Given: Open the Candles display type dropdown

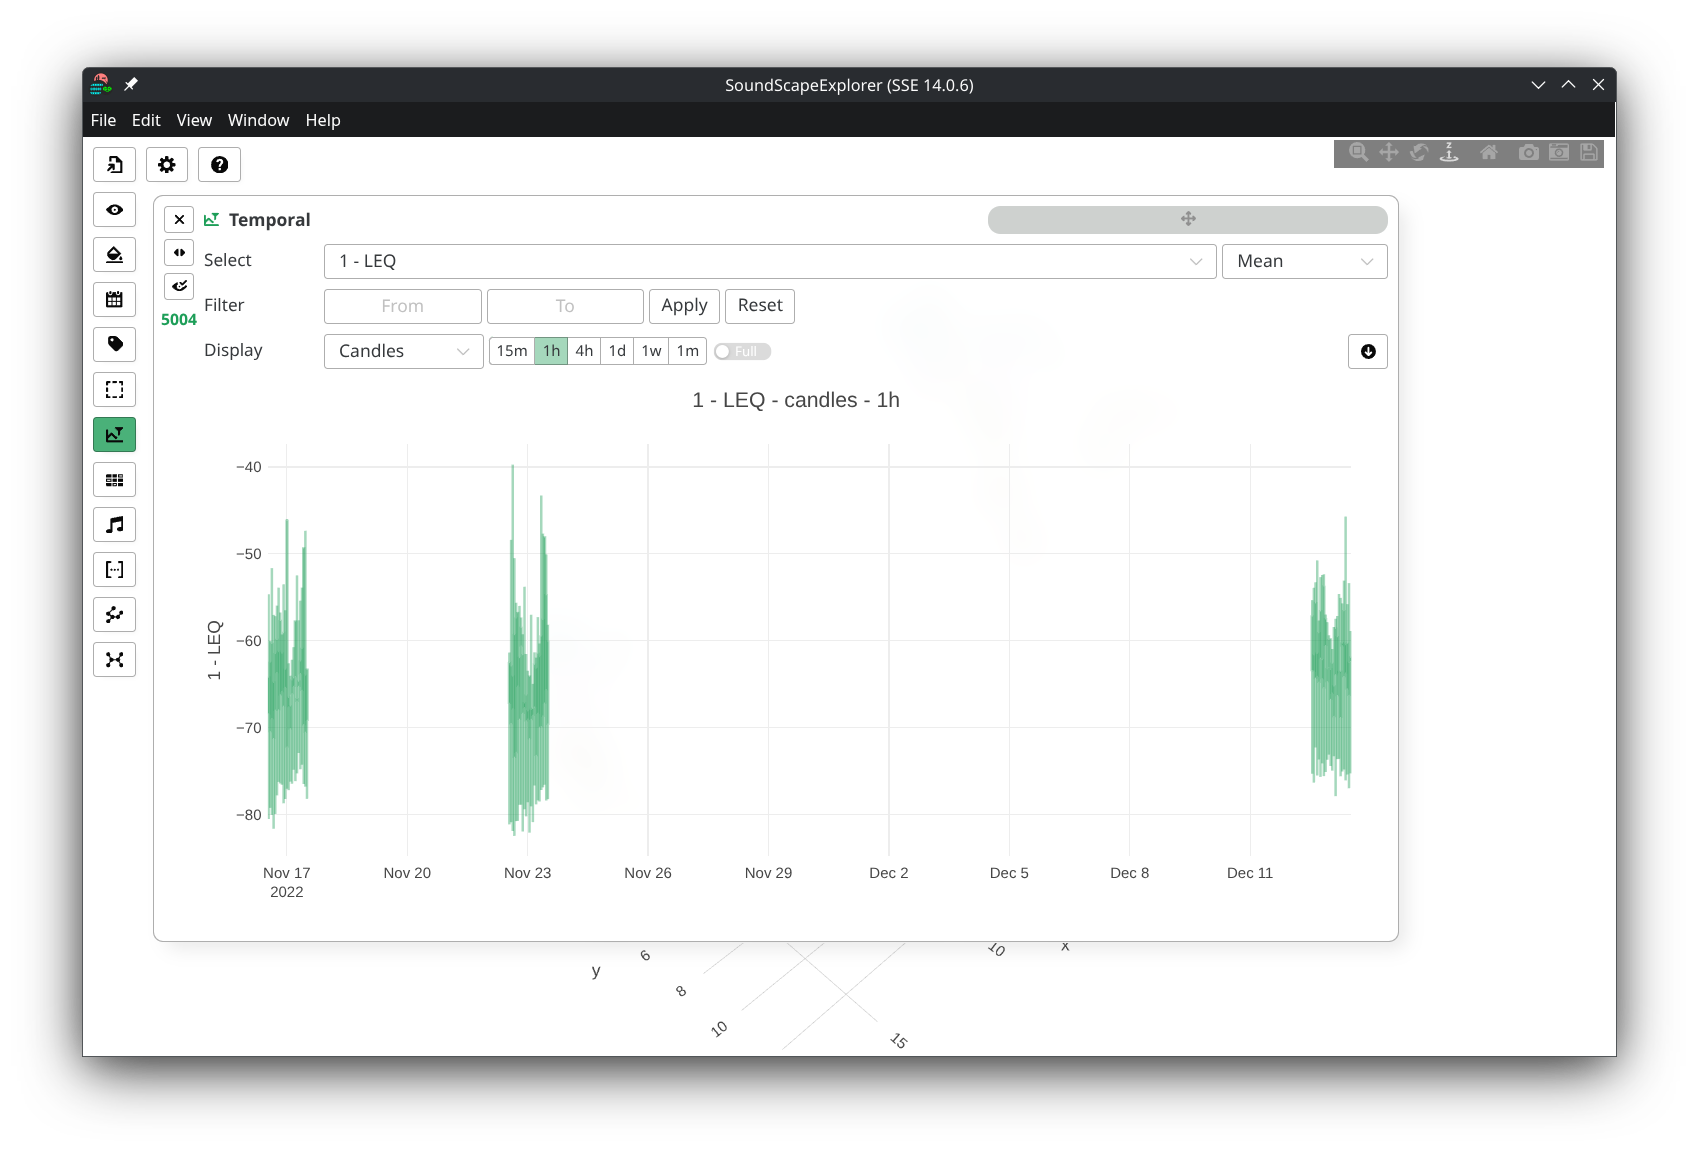Looking at the screenshot, I should [x=403, y=351].
